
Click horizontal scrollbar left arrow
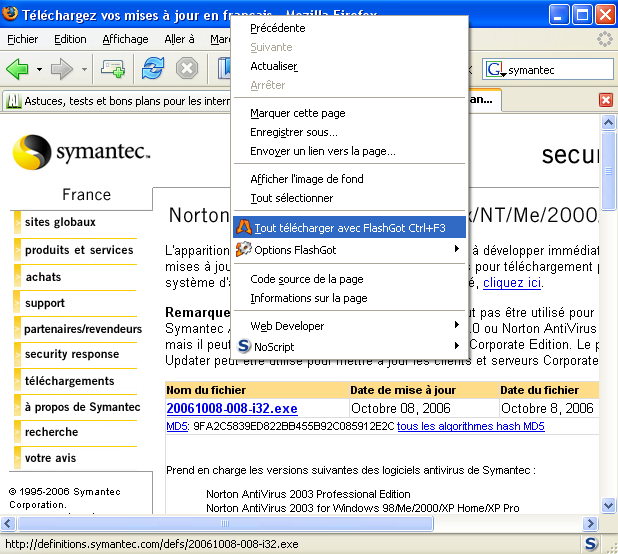(x=8, y=524)
